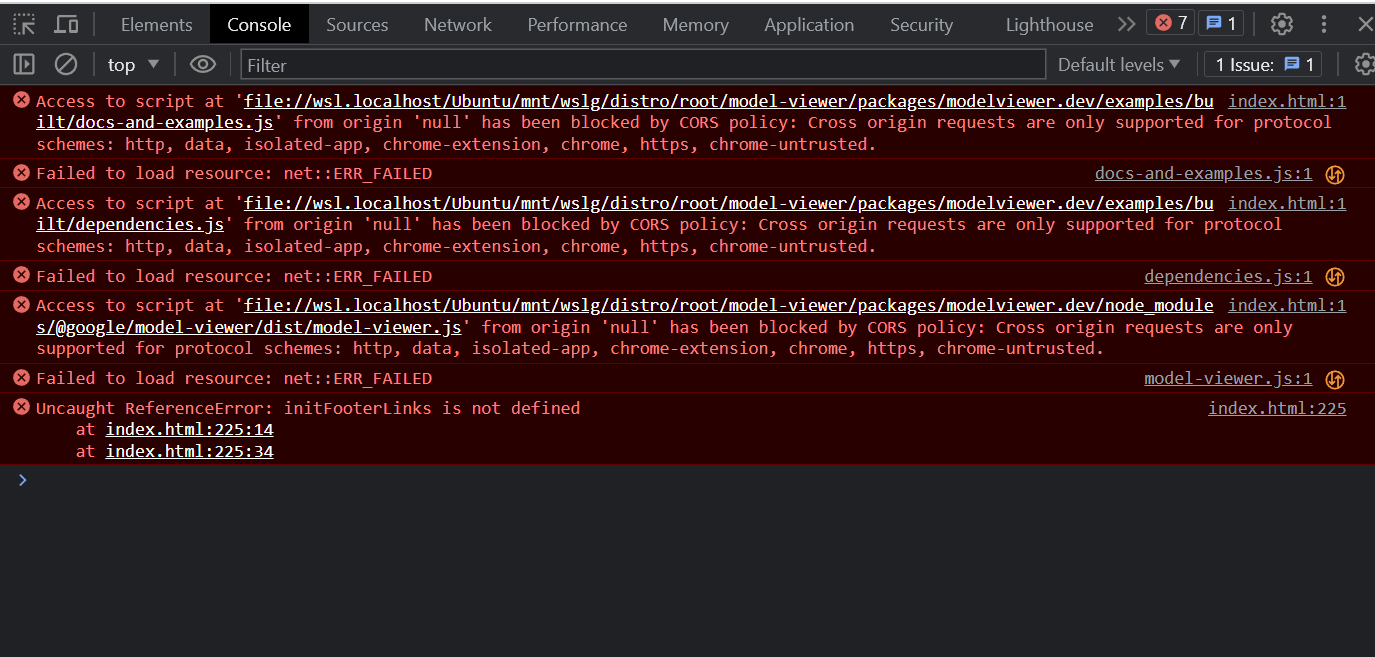Open the Default levels dropdown
Viewport: 1375px width, 657px height.
click(1117, 64)
